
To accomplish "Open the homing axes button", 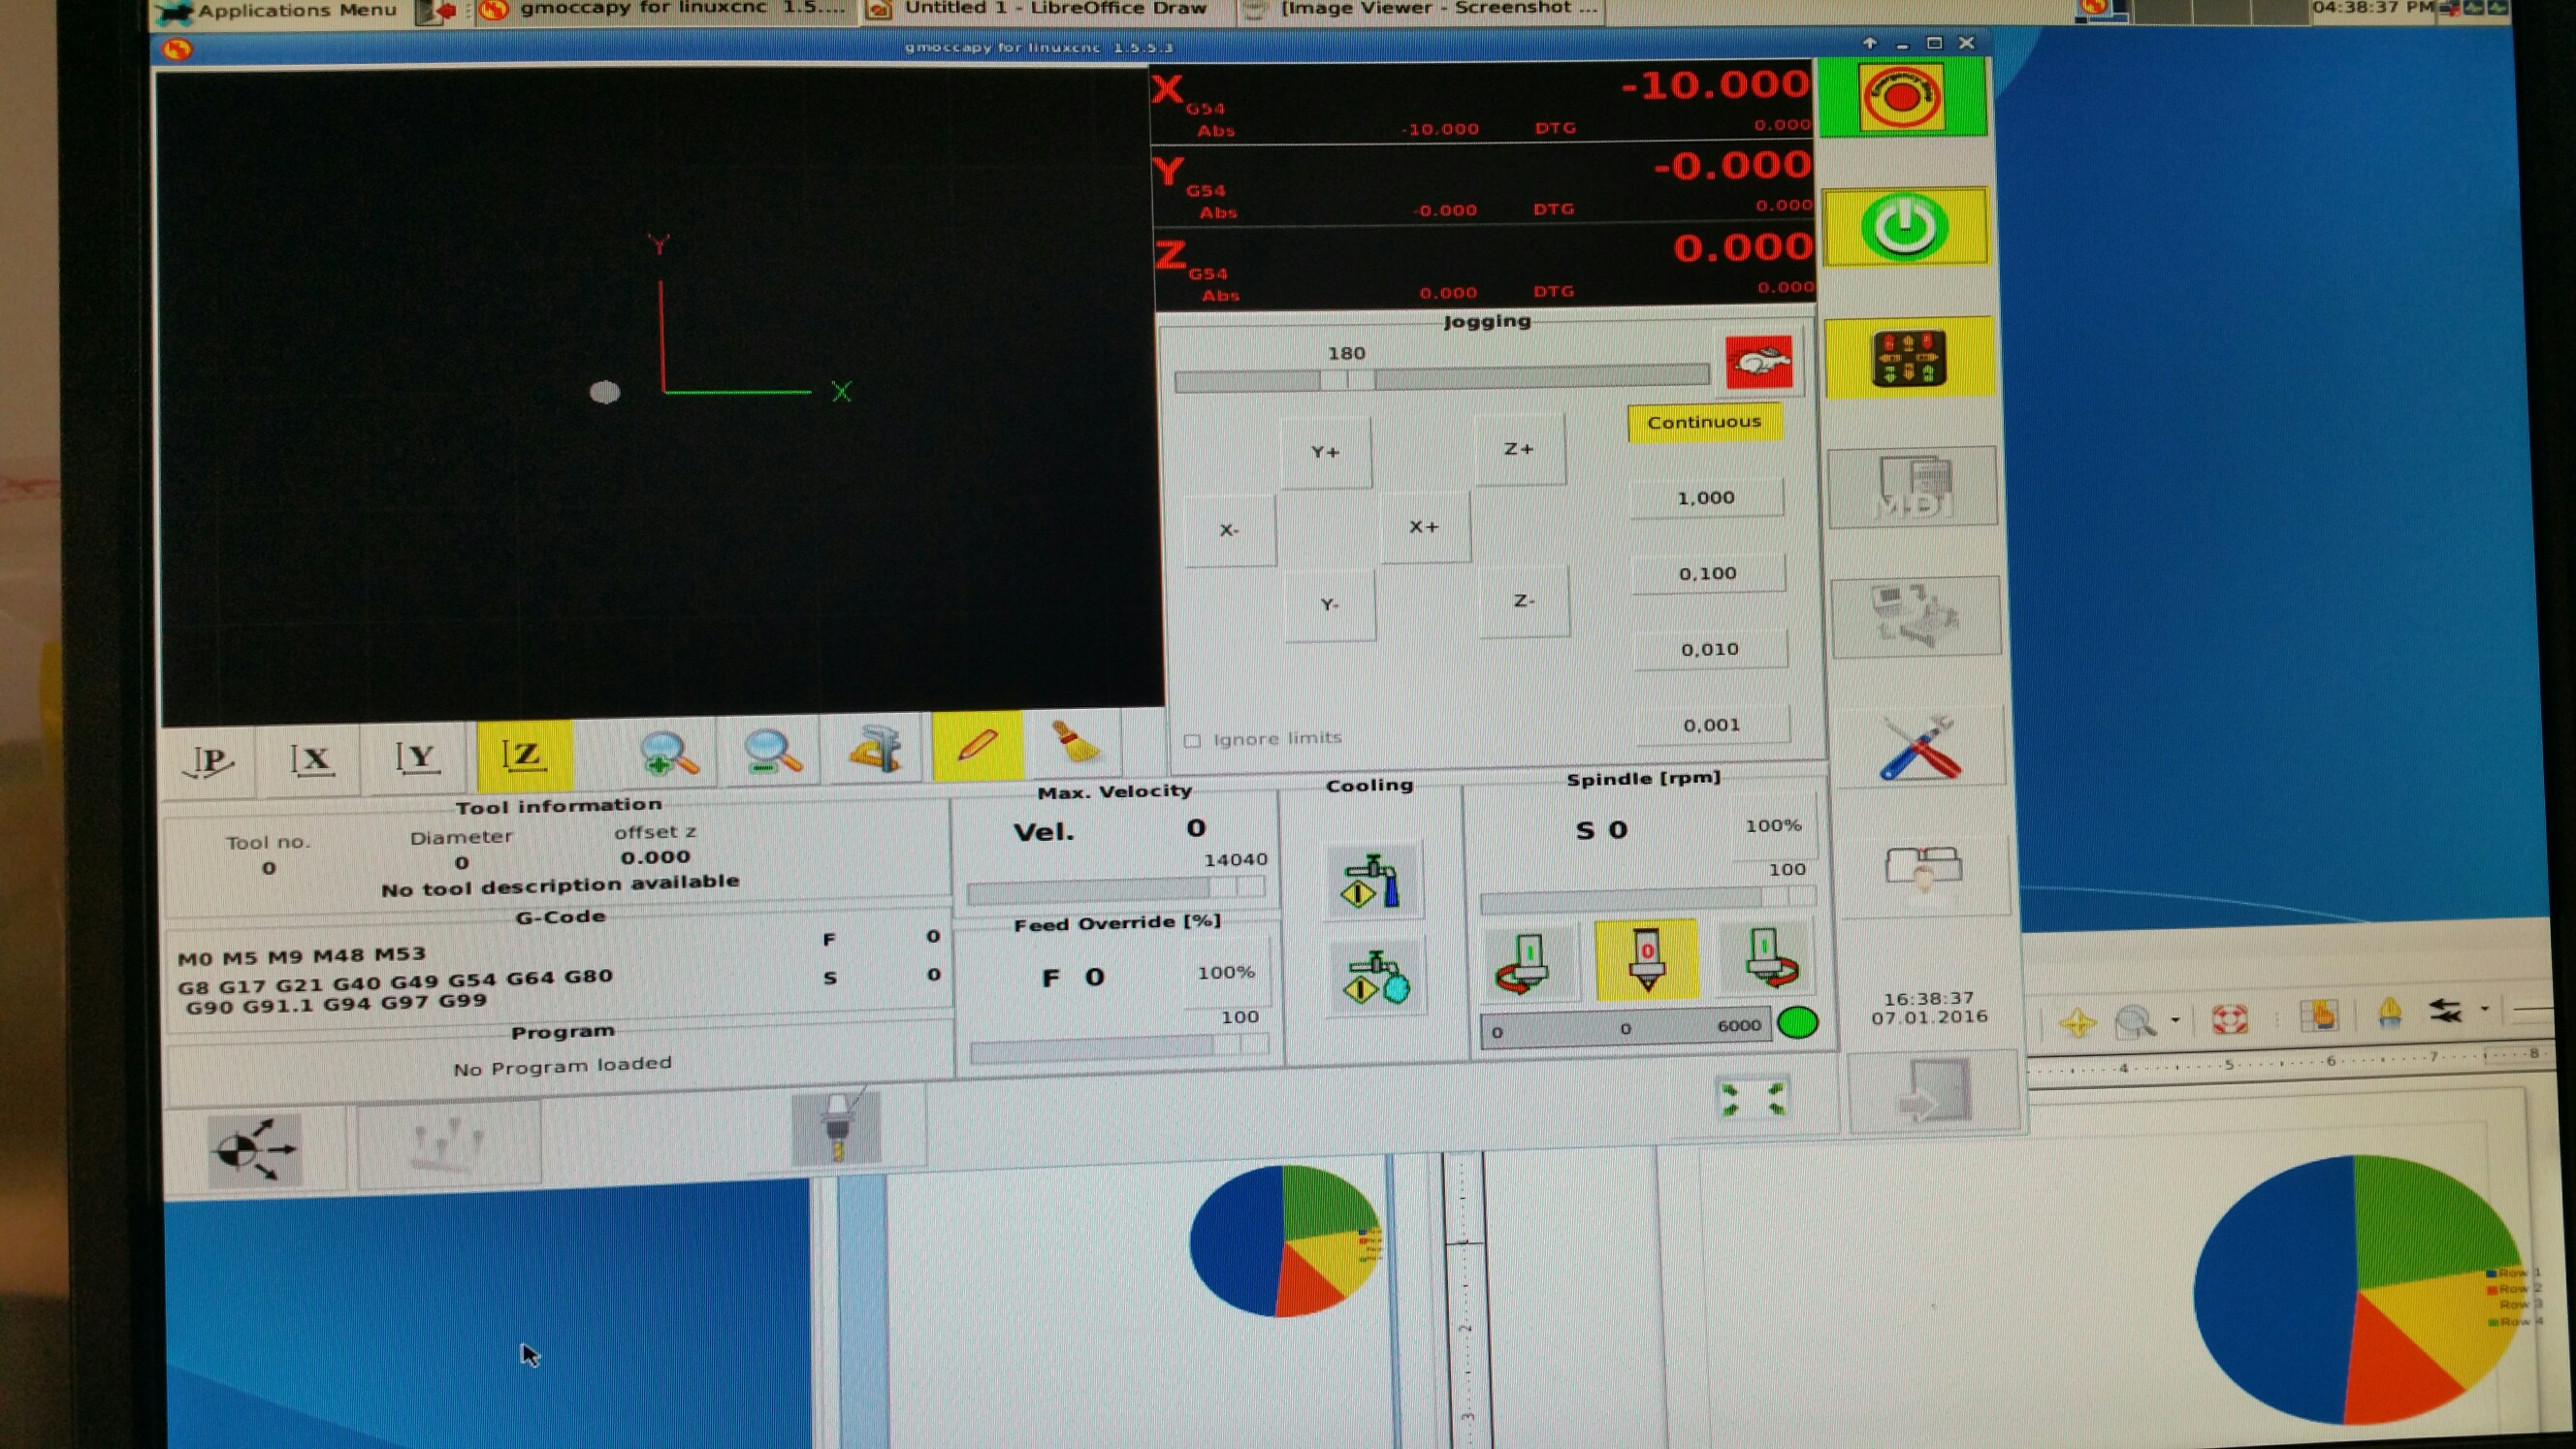I will pos(254,1149).
